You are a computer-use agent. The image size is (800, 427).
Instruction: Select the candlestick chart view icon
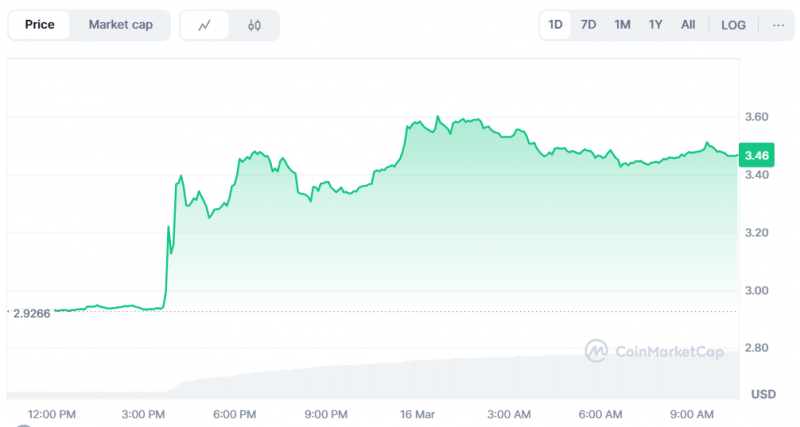pyautogui.click(x=254, y=25)
